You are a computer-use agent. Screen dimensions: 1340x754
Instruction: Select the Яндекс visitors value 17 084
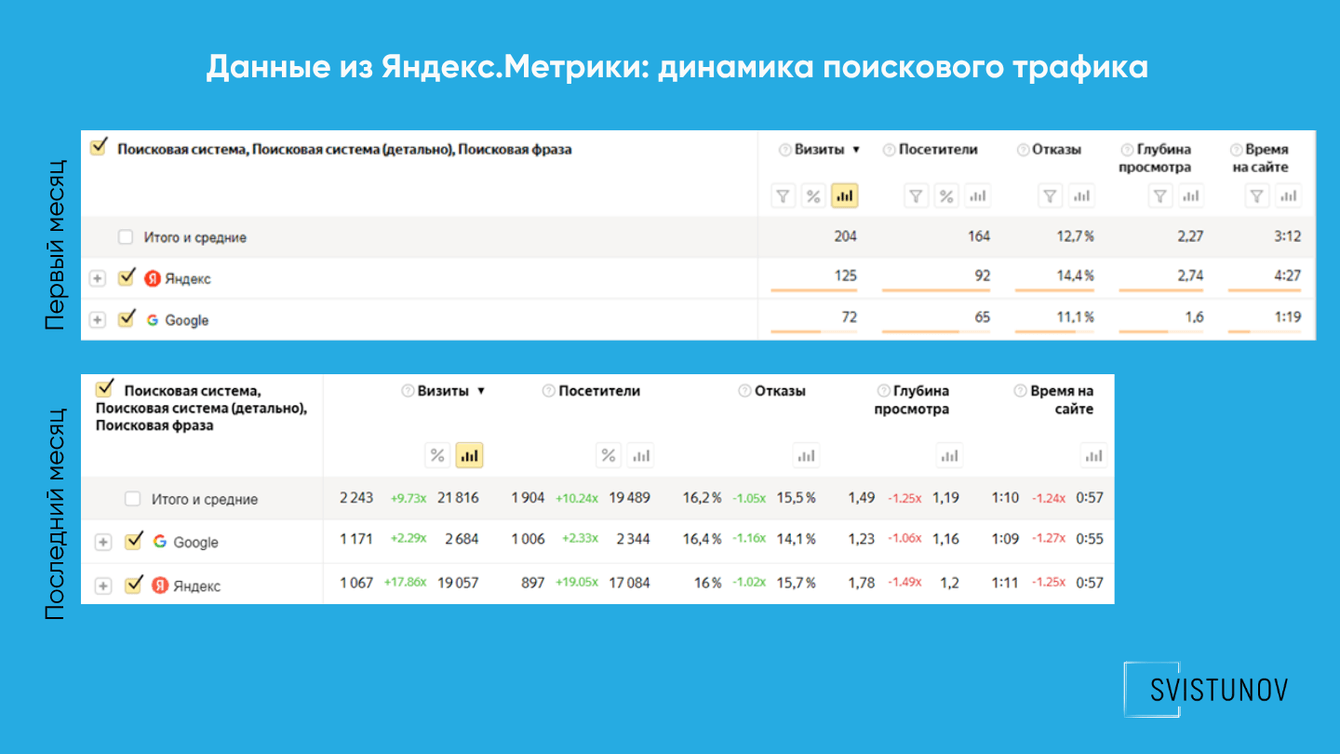tap(629, 582)
